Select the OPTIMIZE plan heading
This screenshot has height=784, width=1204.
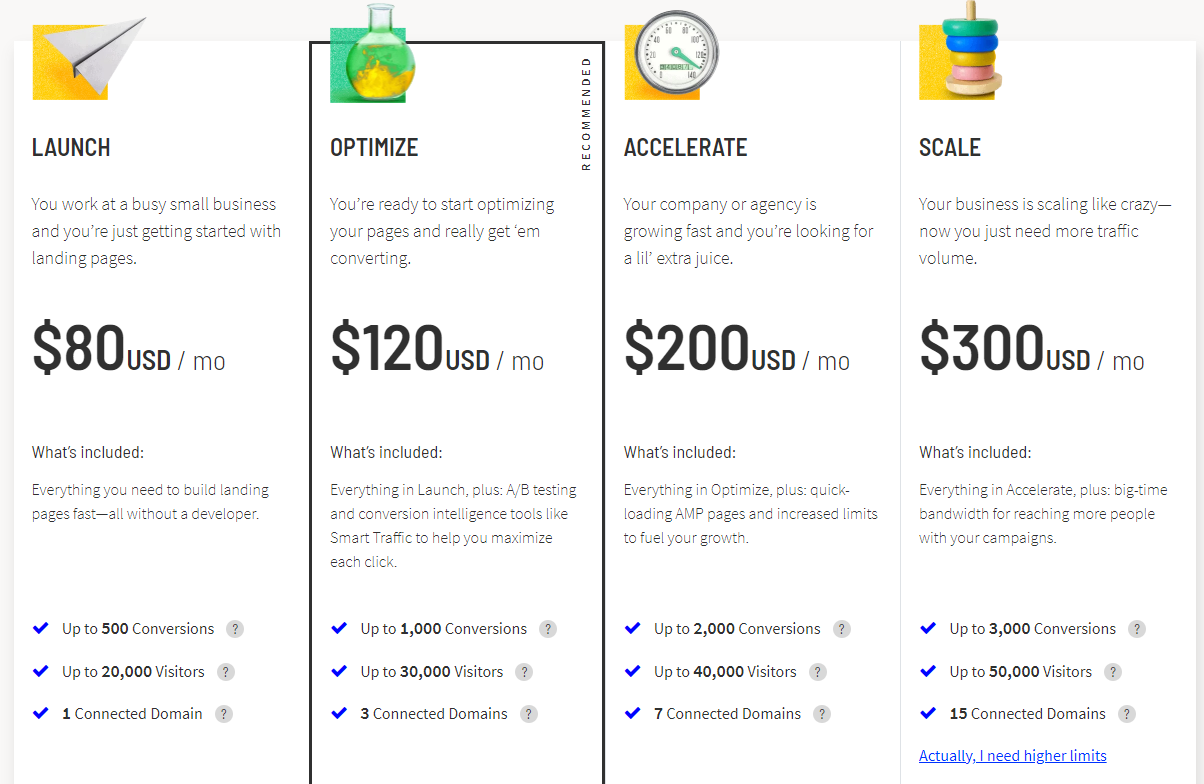point(374,148)
